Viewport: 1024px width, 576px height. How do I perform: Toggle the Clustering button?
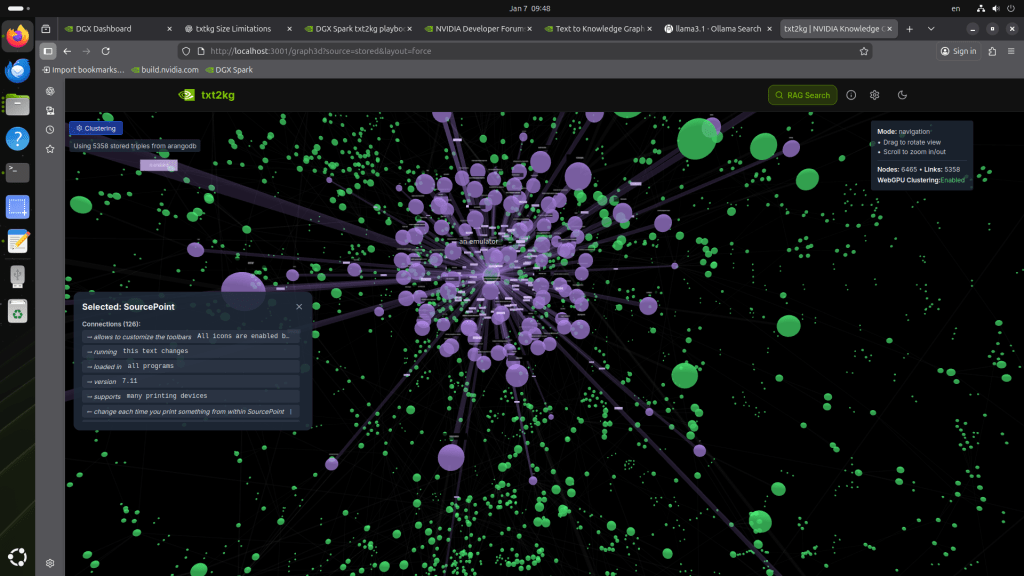pyautogui.click(x=96, y=128)
